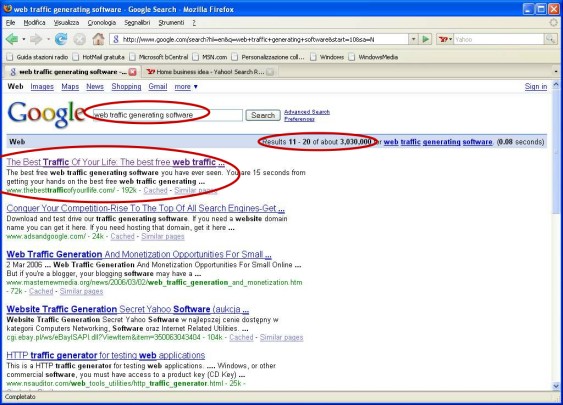Screen dimensions: 563x405
Task: Open the Gmail link
Action: (x=158, y=87)
